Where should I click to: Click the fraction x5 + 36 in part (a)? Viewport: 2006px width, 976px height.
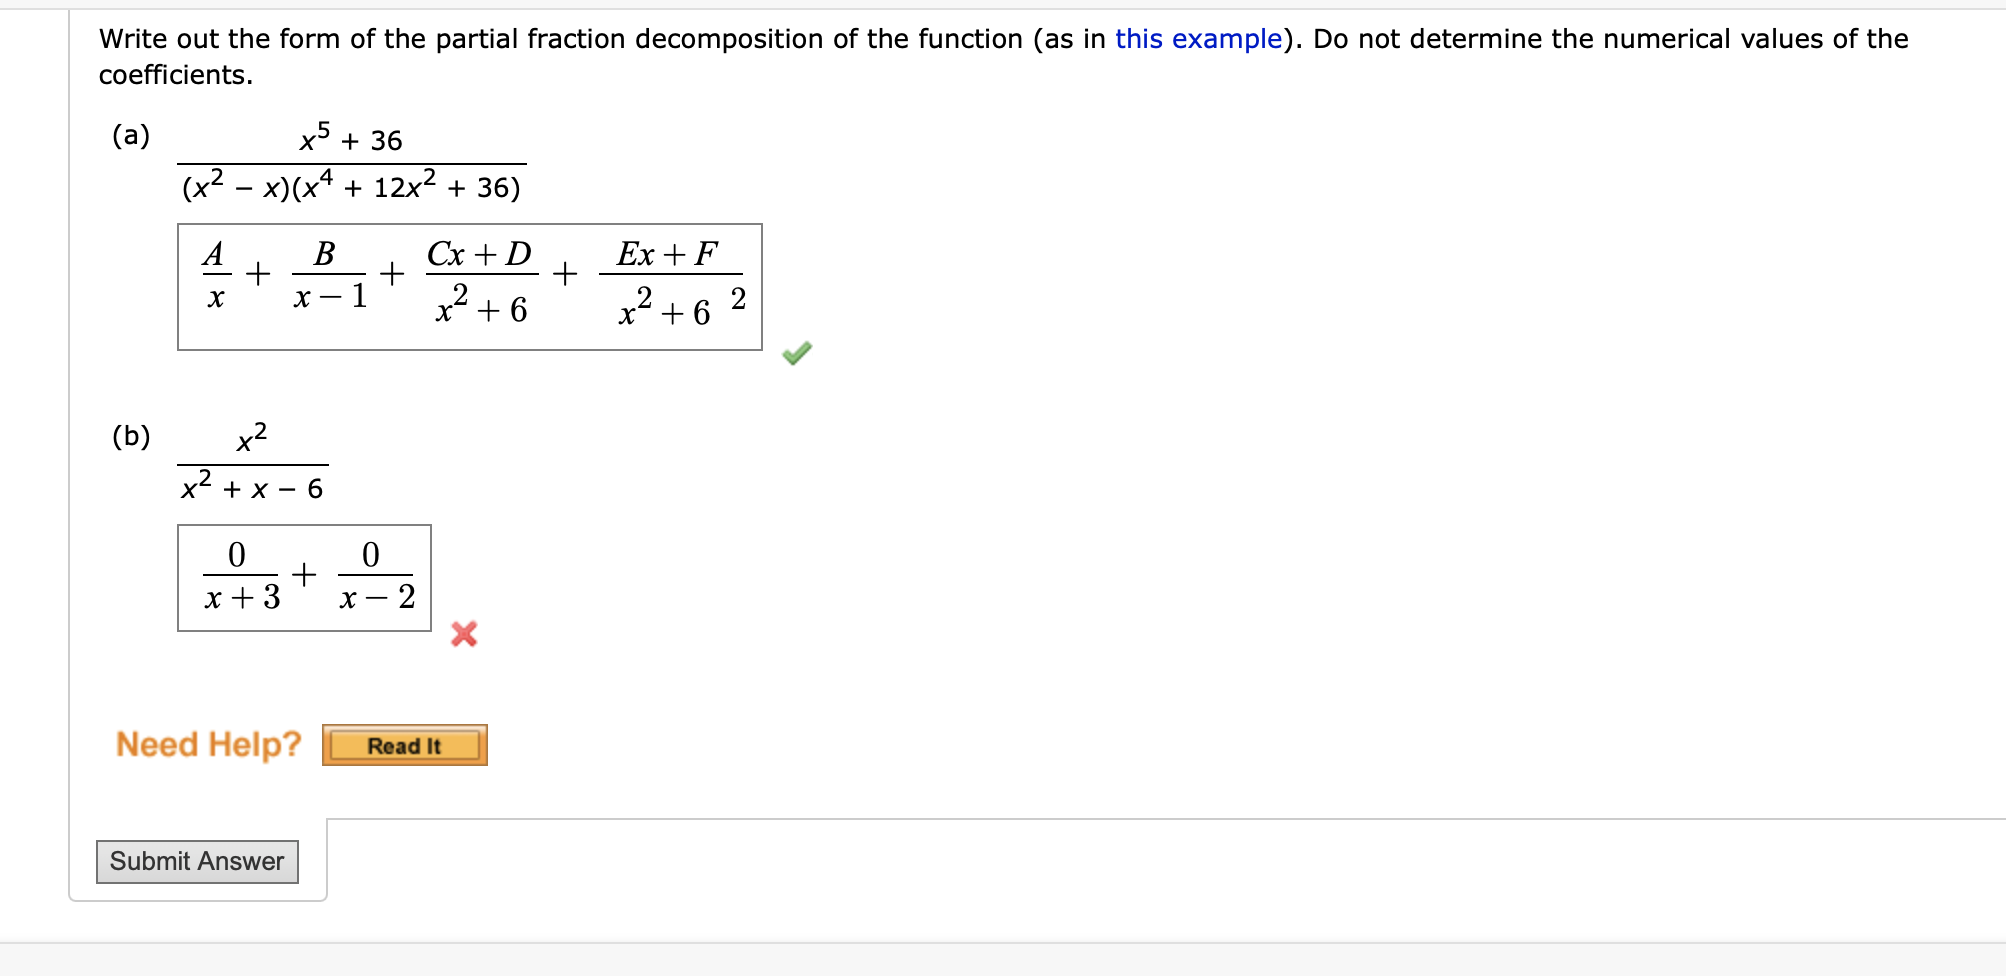350,140
